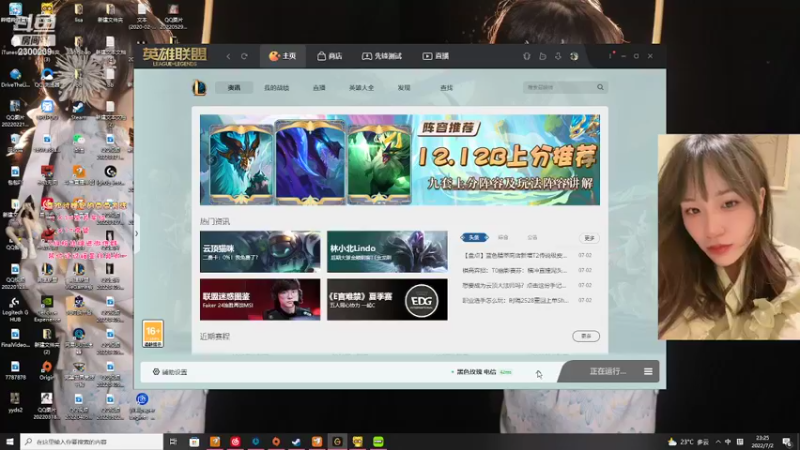
Task: Select the 我的战绩 sub-tab
Action: 277,88
